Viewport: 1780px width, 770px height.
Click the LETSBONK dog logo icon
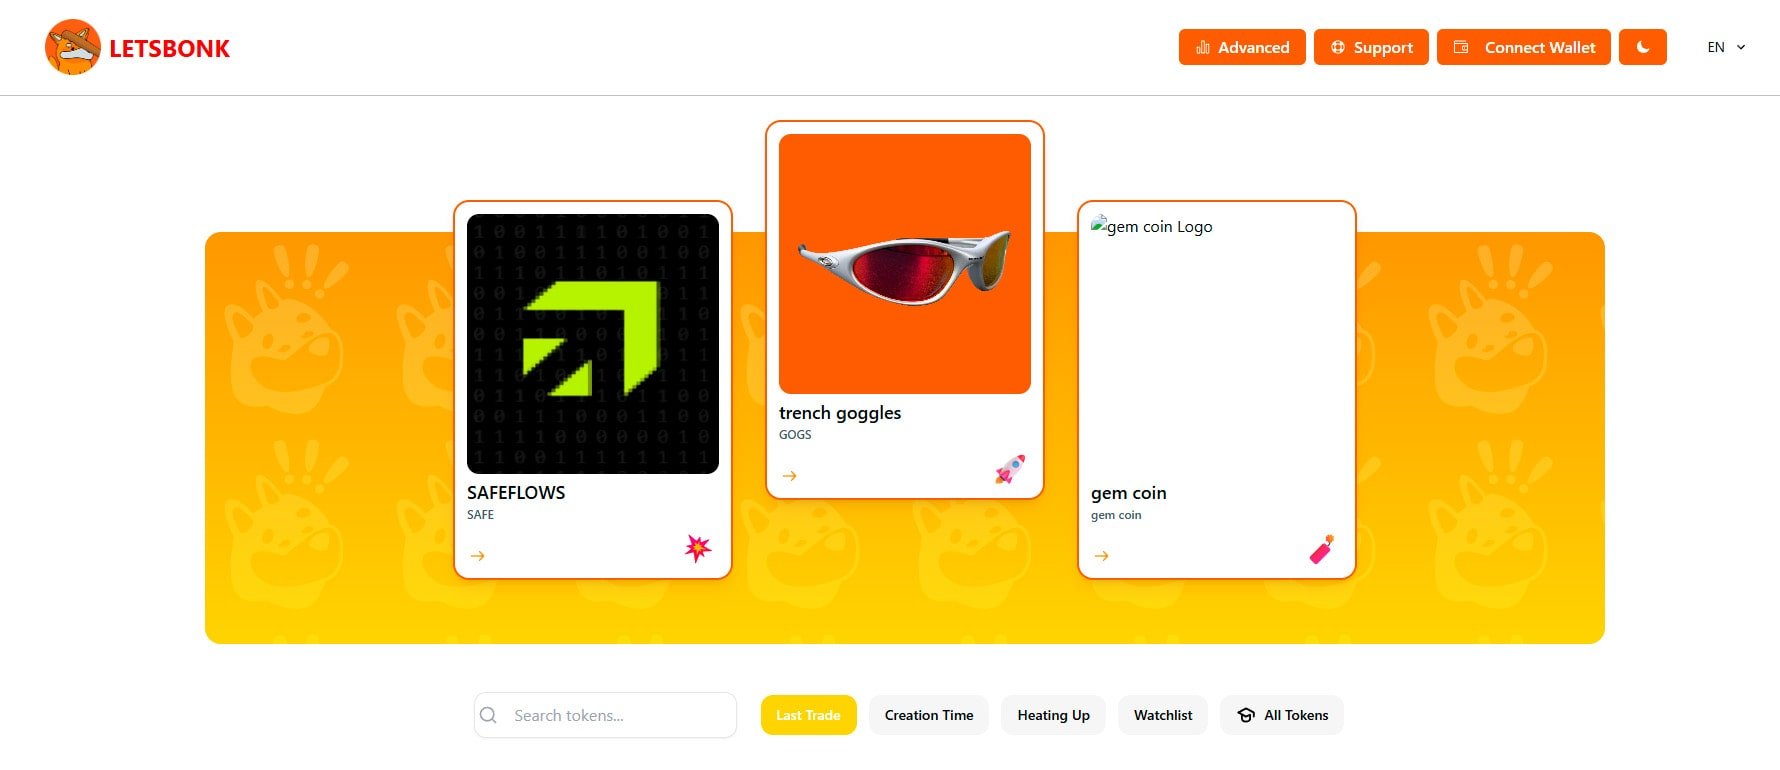point(73,47)
